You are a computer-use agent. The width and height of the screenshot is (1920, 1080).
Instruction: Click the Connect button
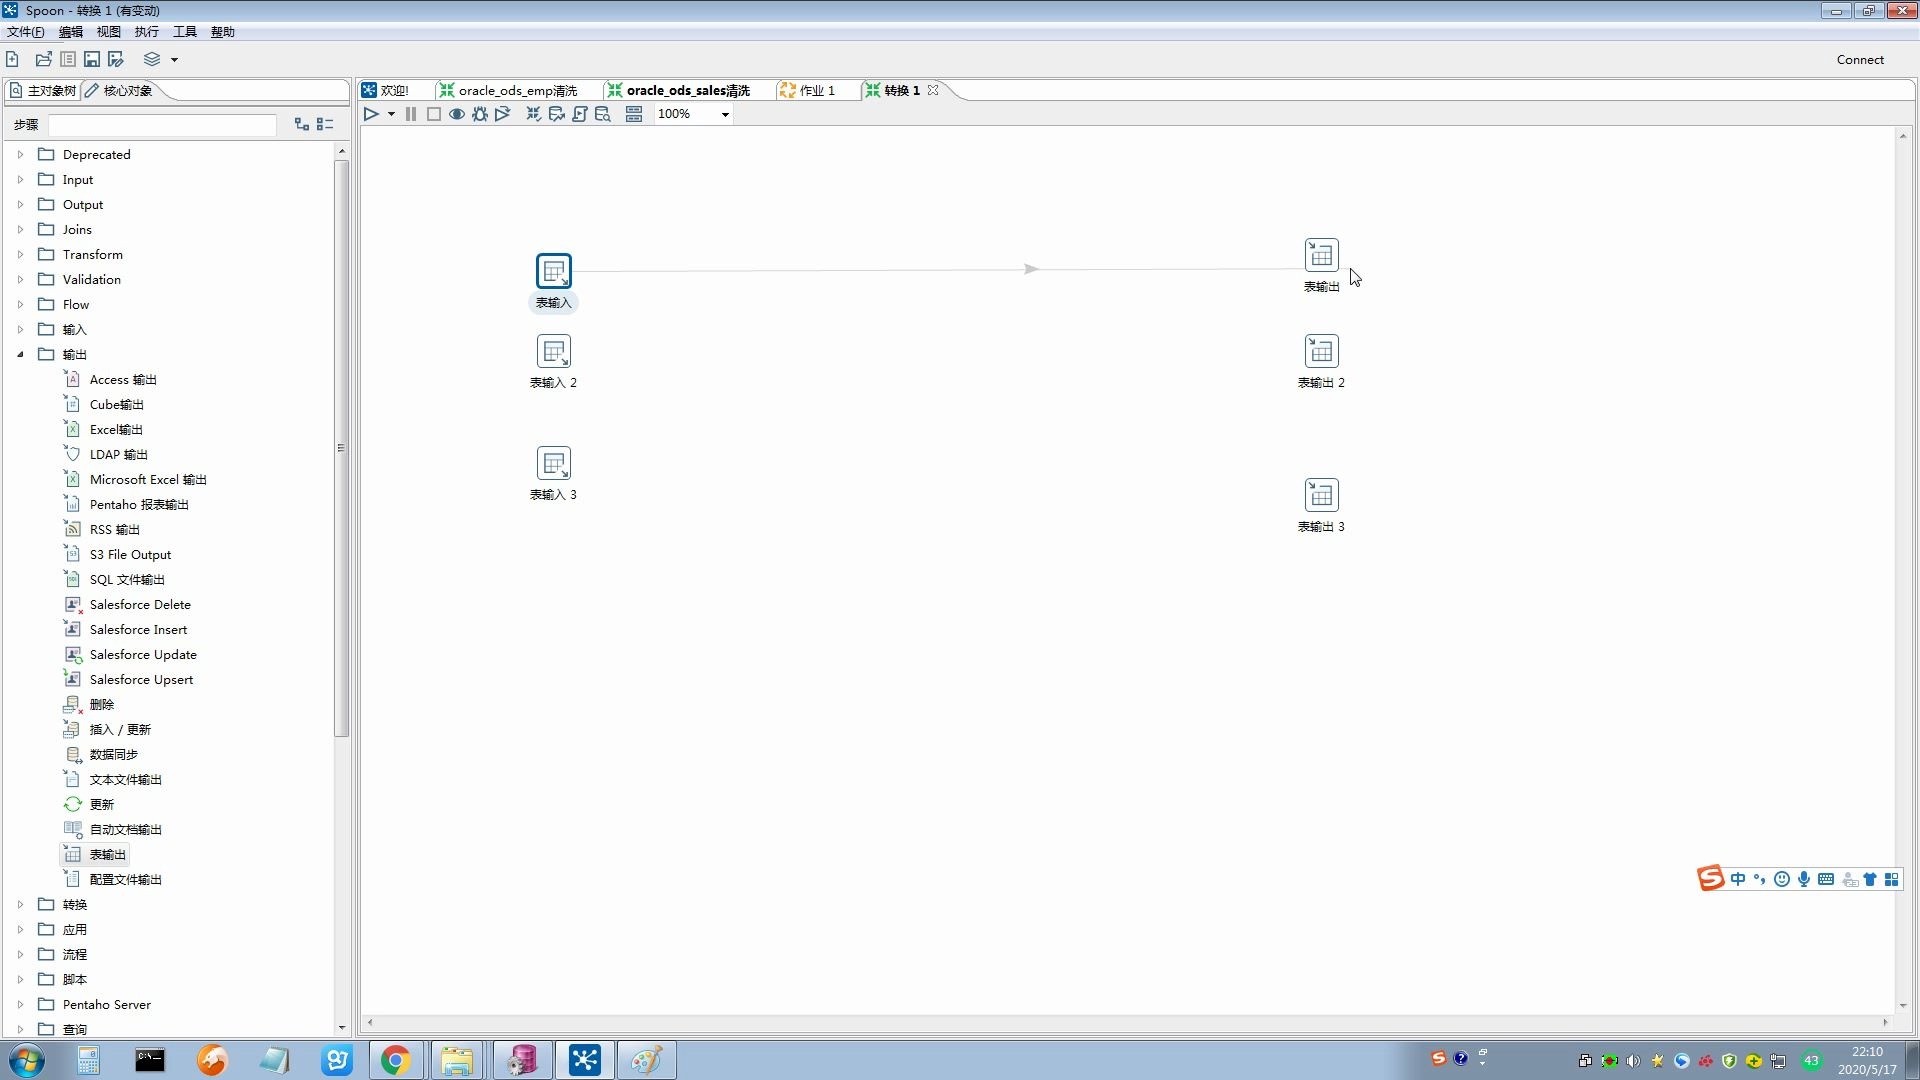(1859, 60)
